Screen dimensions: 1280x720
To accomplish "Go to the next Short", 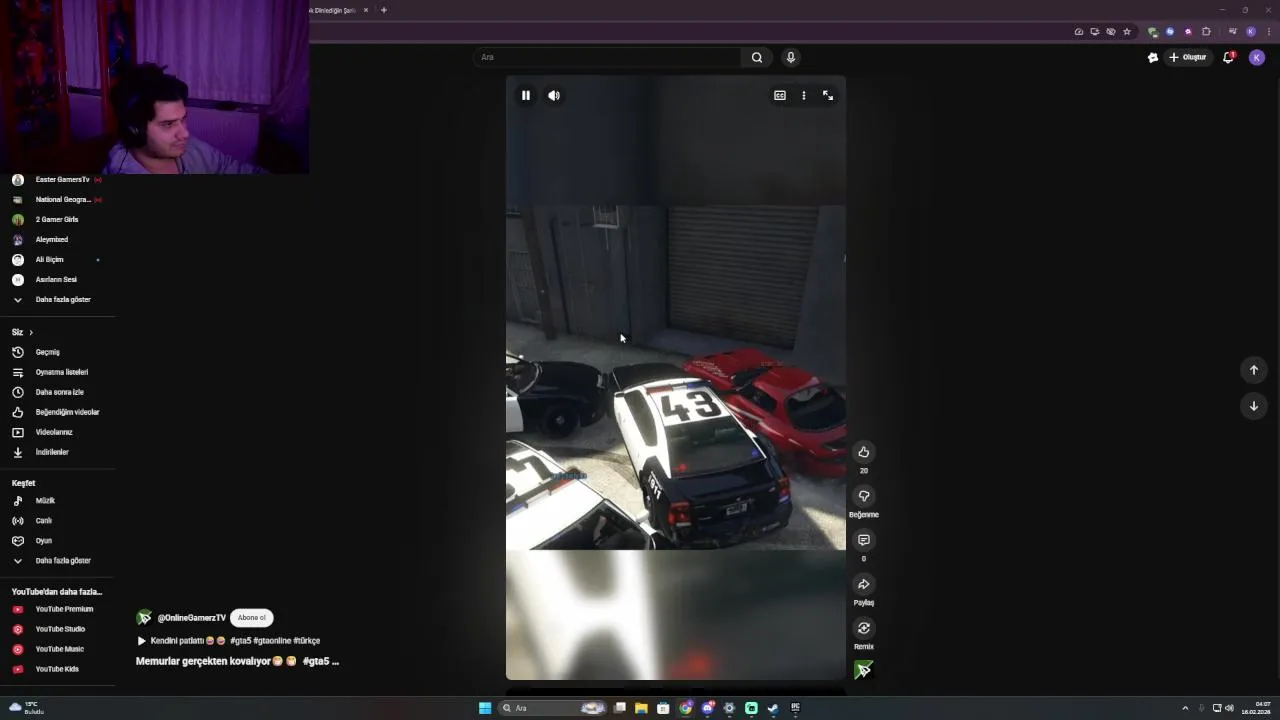I will (1254, 406).
